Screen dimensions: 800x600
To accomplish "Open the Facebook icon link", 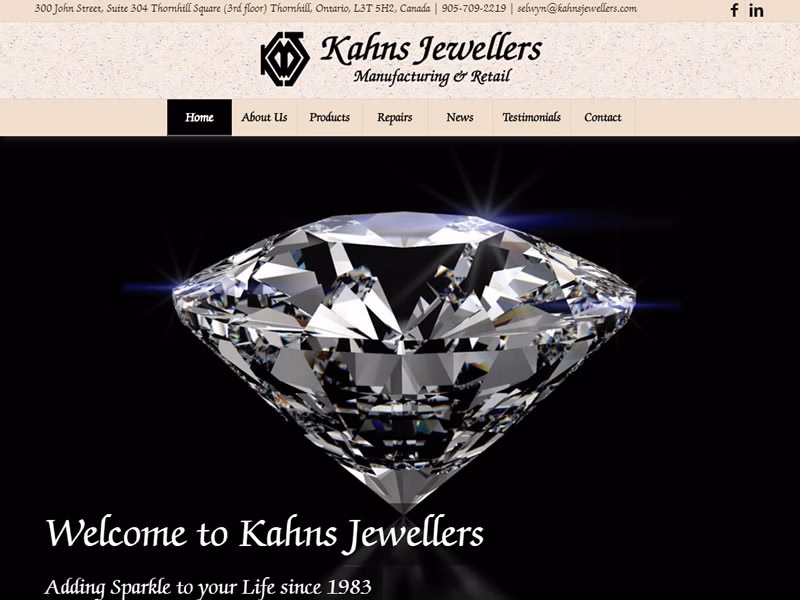I will 734,10.
